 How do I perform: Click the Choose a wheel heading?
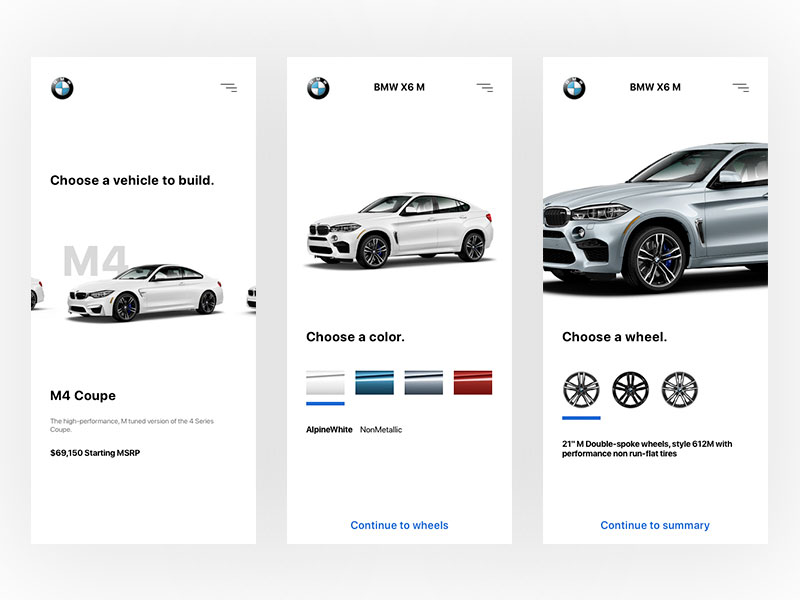point(614,337)
